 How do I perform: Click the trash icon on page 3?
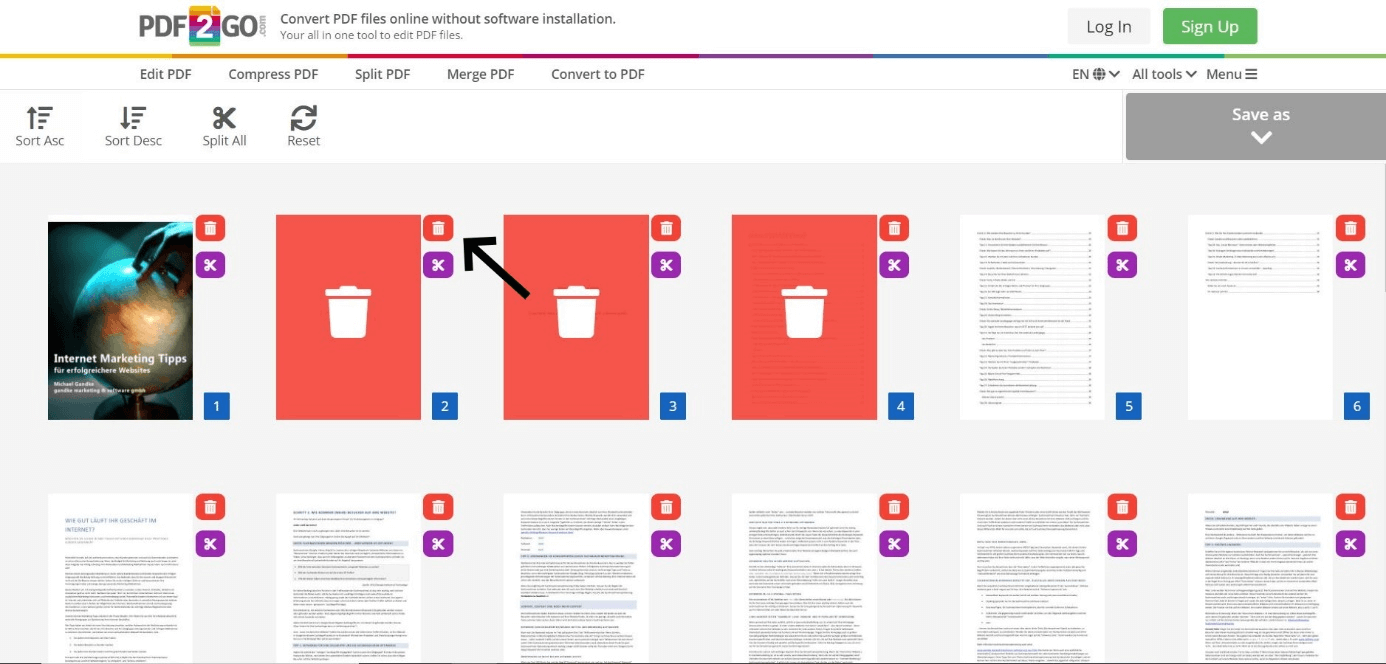[666, 228]
